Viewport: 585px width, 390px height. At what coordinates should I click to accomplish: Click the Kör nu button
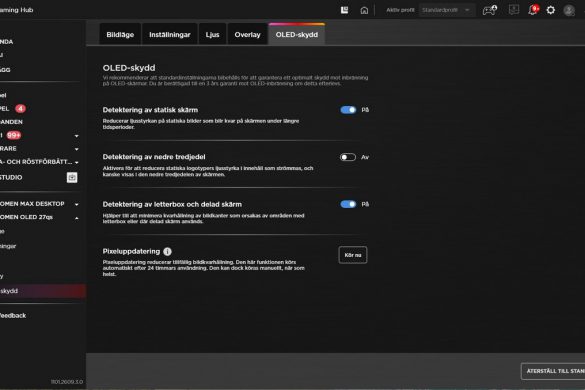pyautogui.click(x=353, y=255)
